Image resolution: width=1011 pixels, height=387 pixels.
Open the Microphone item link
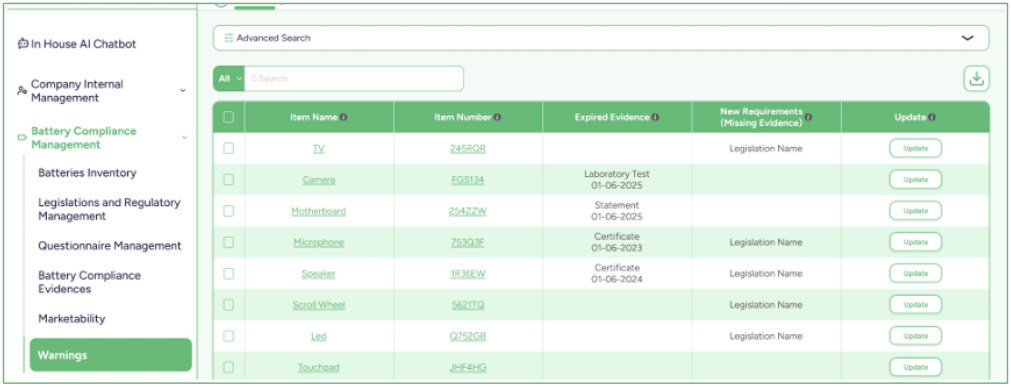[319, 243]
